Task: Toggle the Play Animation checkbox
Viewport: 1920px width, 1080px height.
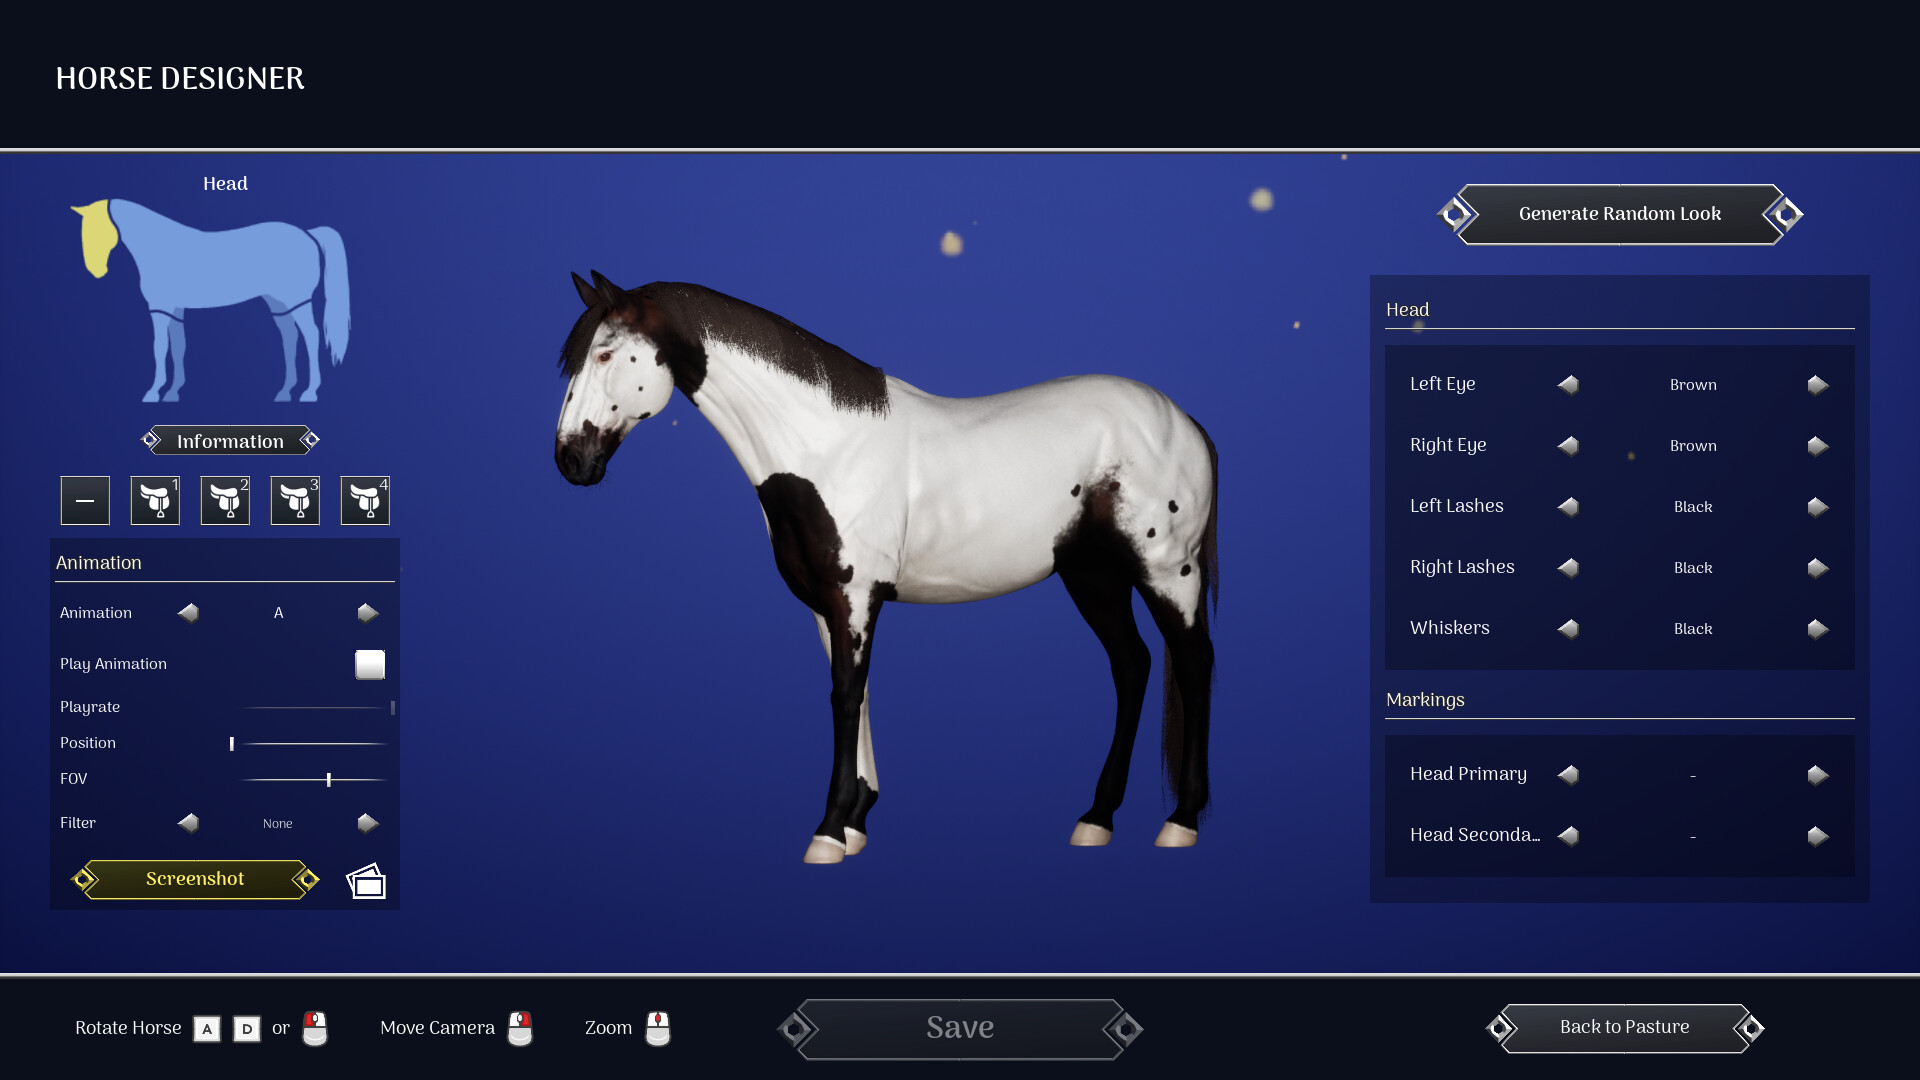Action: pyautogui.click(x=370, y=664)
